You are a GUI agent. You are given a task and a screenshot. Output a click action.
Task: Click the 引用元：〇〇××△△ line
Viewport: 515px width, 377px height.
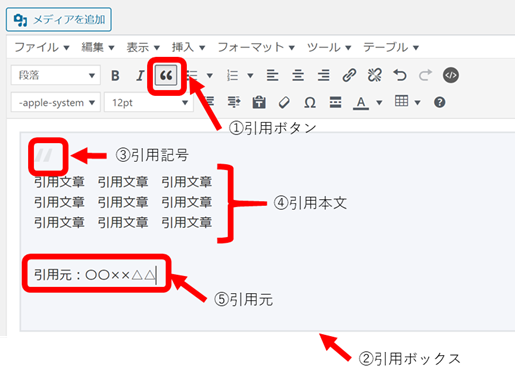pos(95,275)
